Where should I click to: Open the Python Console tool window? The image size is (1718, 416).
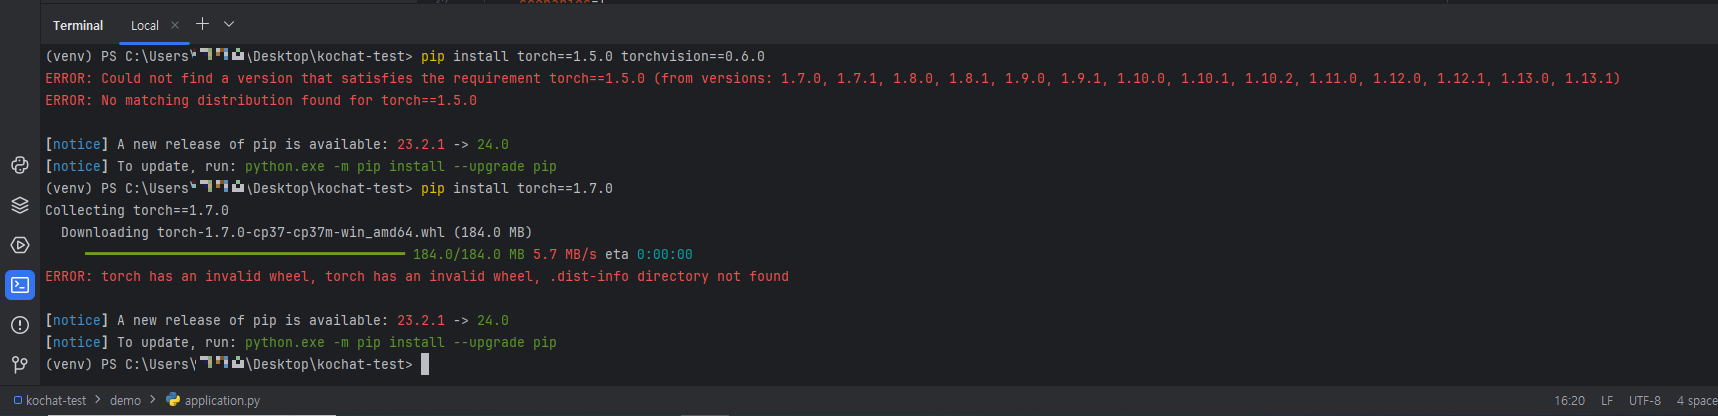tap(19, 165)
